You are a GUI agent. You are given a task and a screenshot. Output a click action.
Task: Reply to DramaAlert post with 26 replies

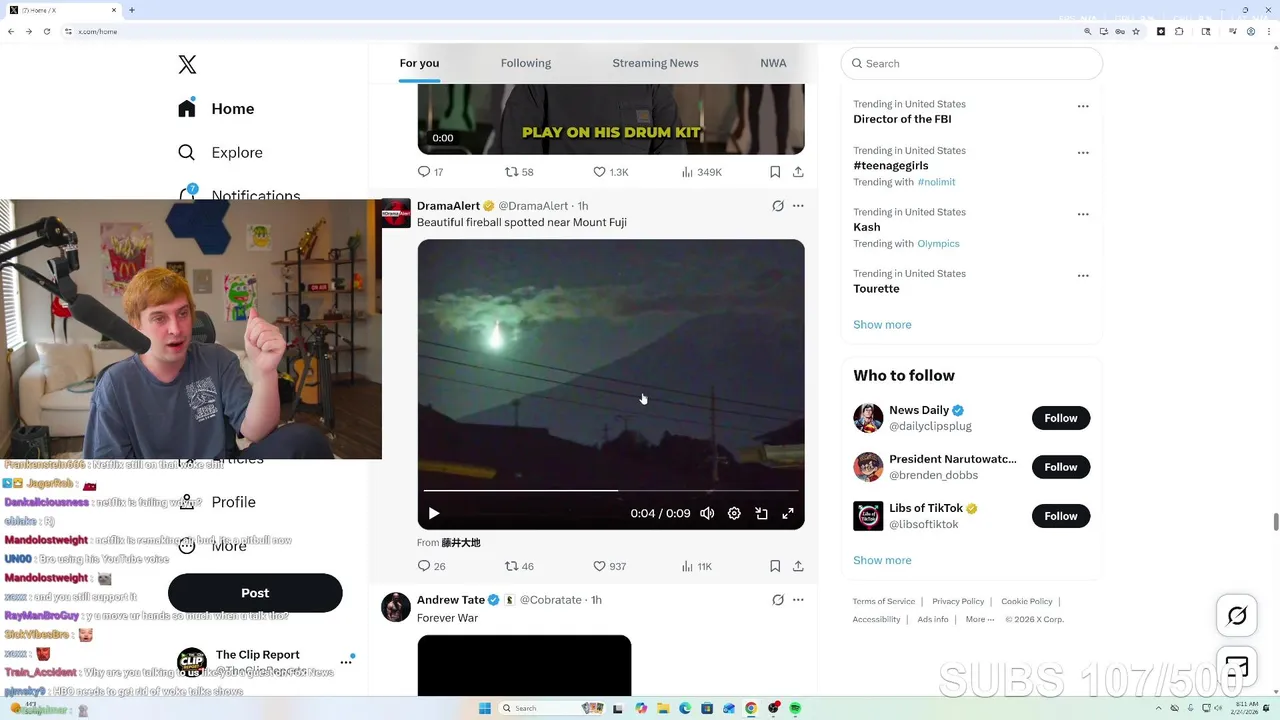431,566
